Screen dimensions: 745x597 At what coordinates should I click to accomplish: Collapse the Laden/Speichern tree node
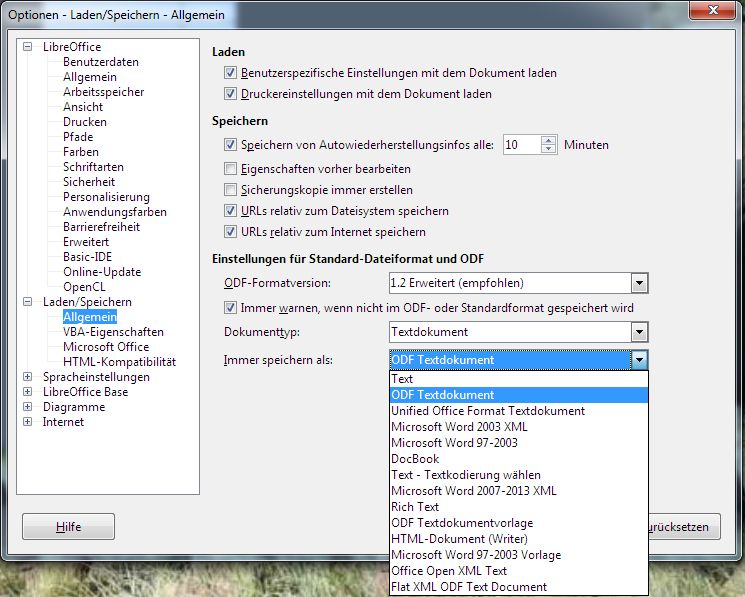(x=28, y=302)
